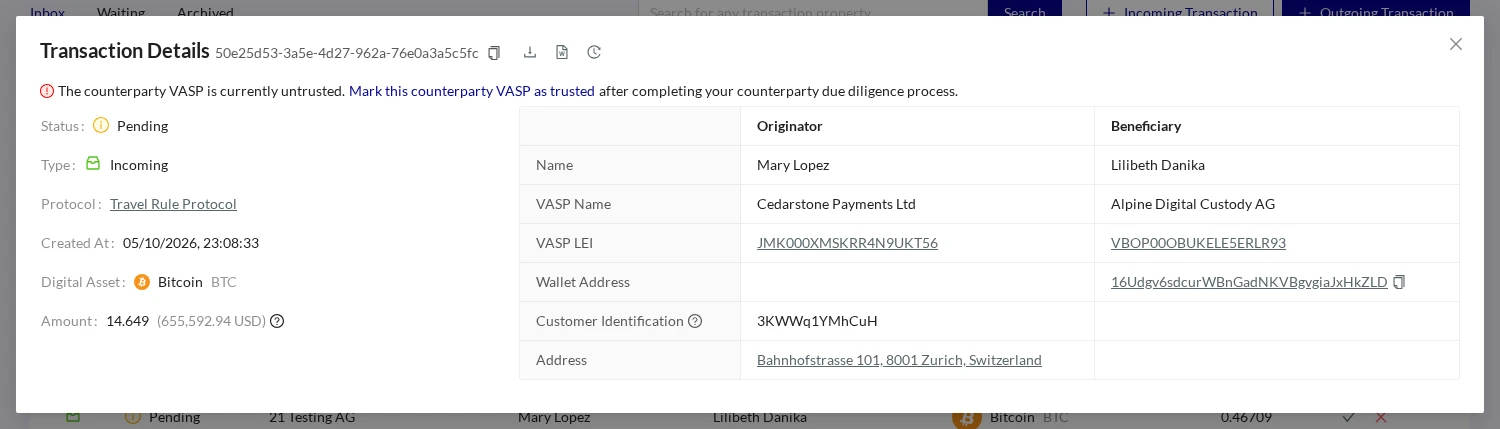The image size is (1500, 429).
Task: Click the (655,592.94 USD) value
Action: pos(211,321)
